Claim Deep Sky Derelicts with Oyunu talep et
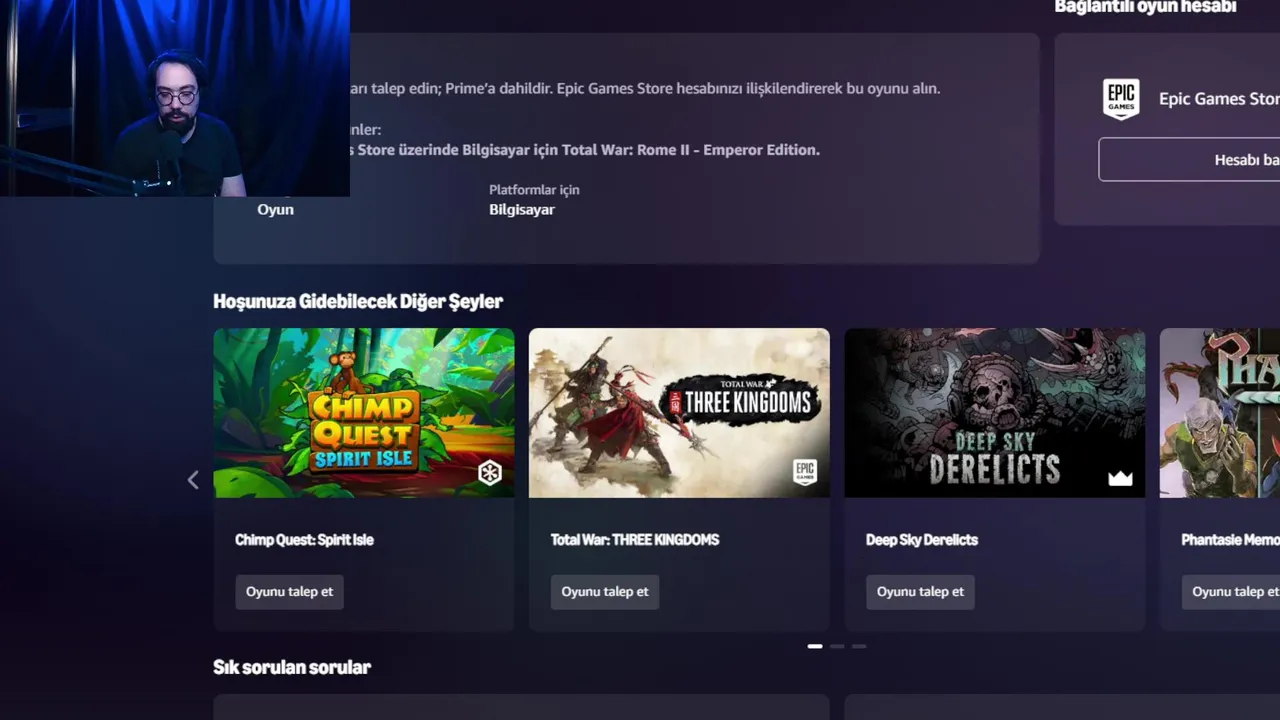1280x720 pixels. [x=920, y=591]
